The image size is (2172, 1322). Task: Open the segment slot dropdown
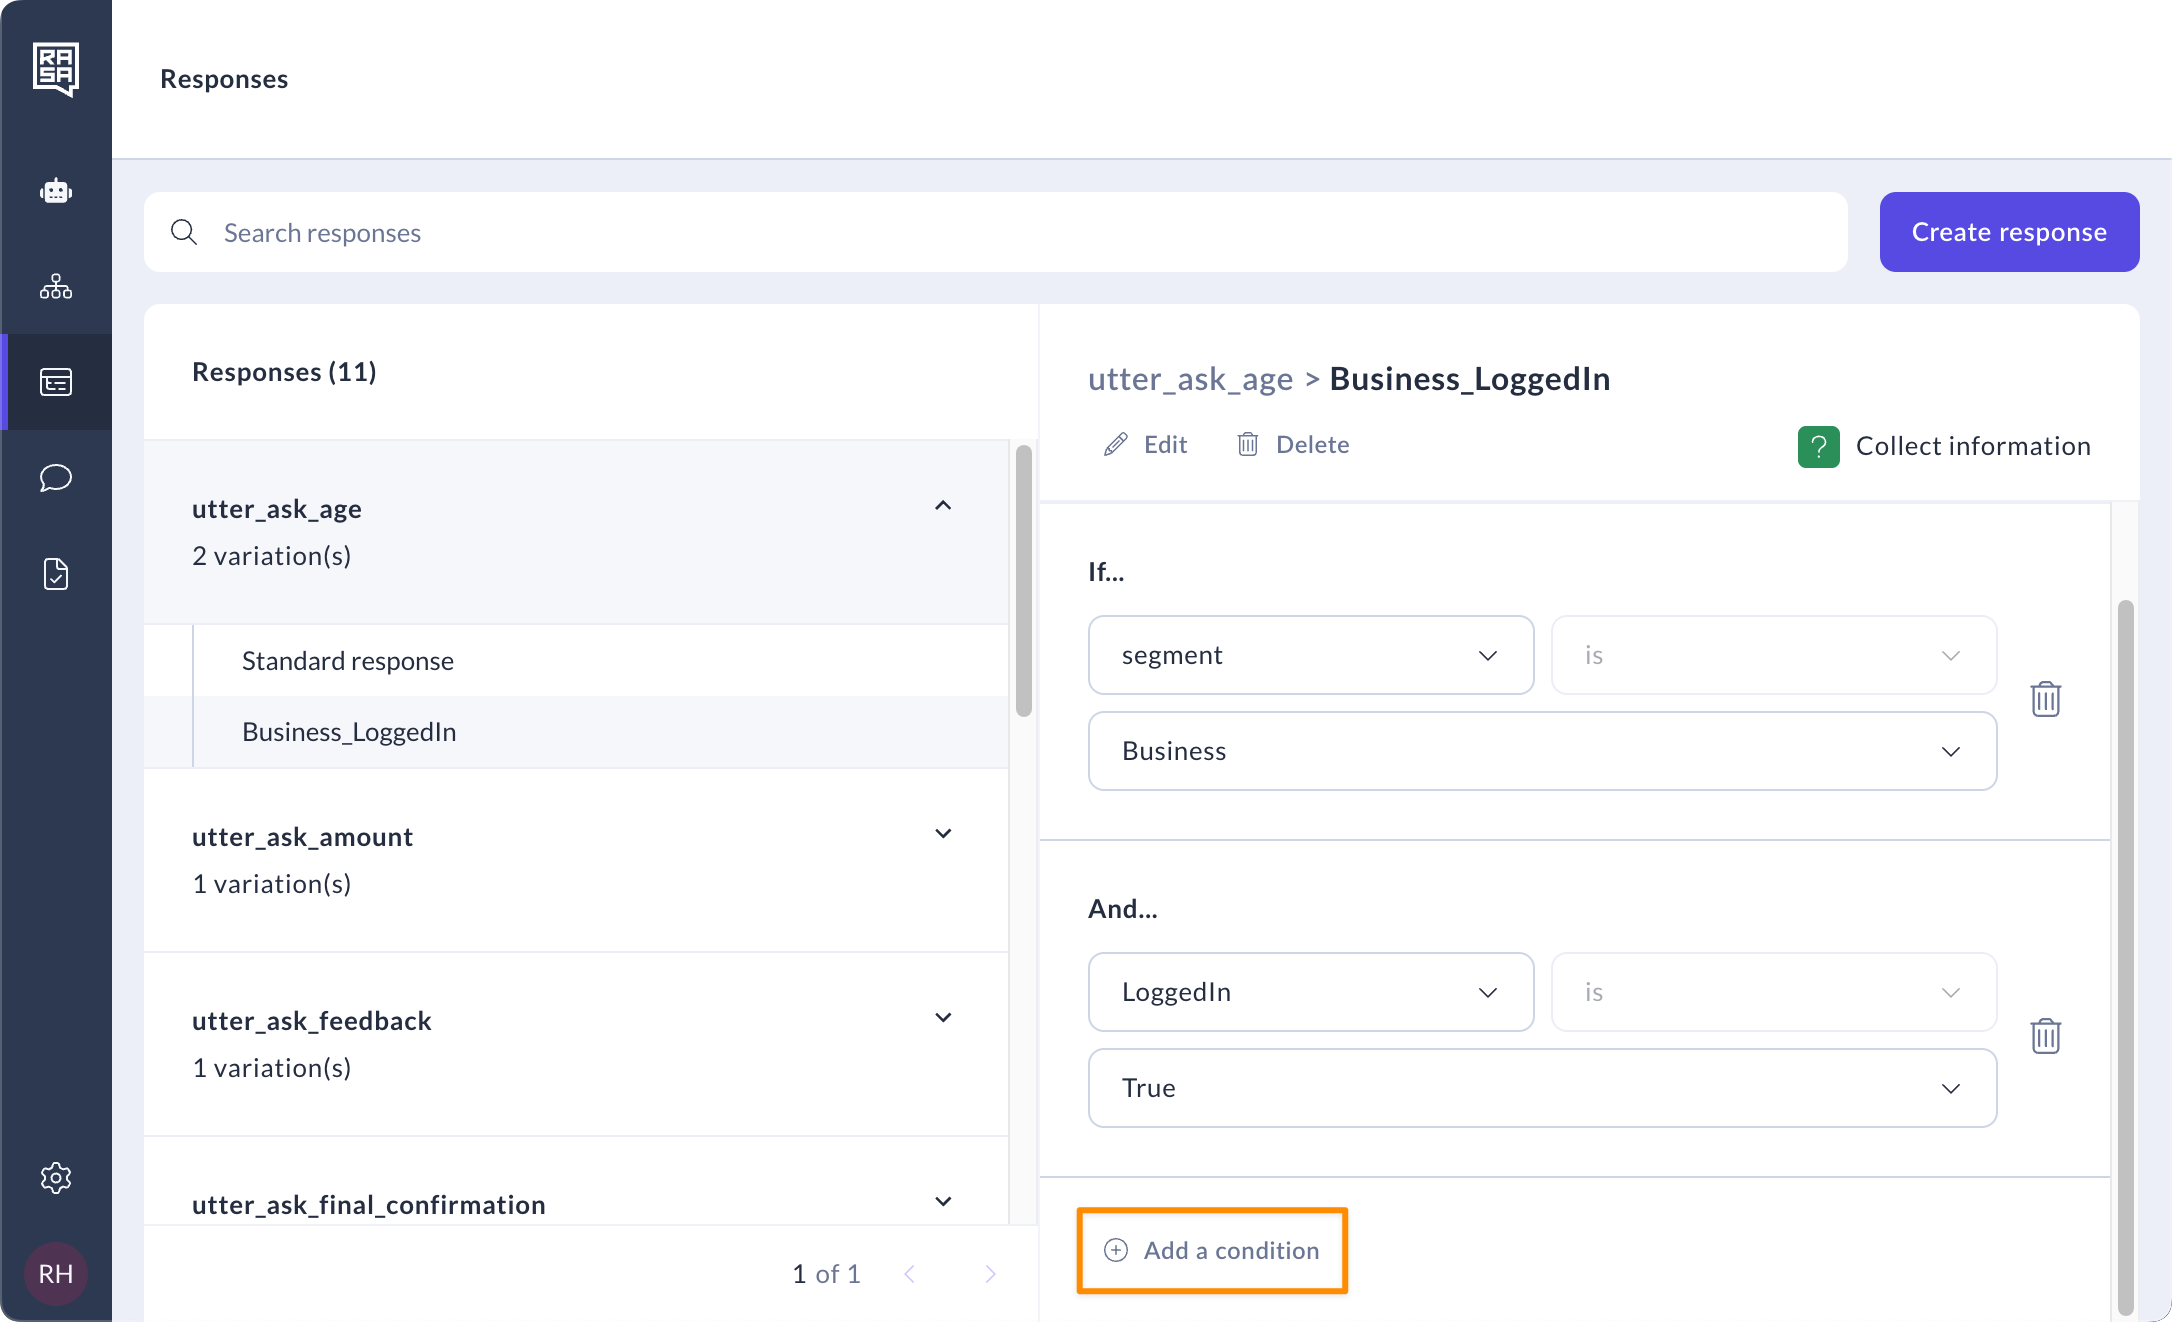pyautogui.click(x=1311, y=655)
